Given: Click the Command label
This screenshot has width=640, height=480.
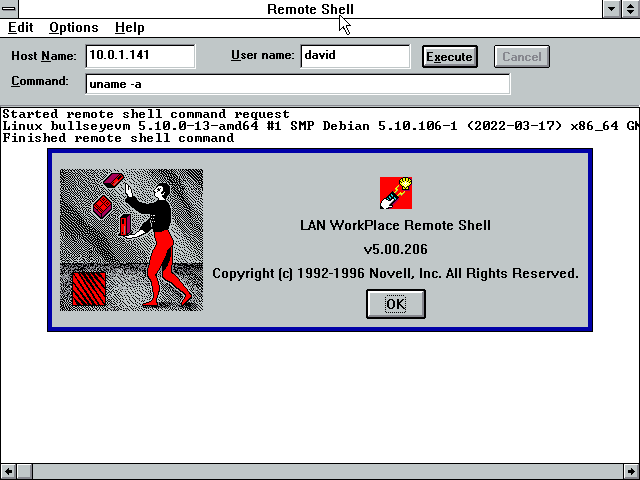Looking at the screenshot, I should [40, 81].
